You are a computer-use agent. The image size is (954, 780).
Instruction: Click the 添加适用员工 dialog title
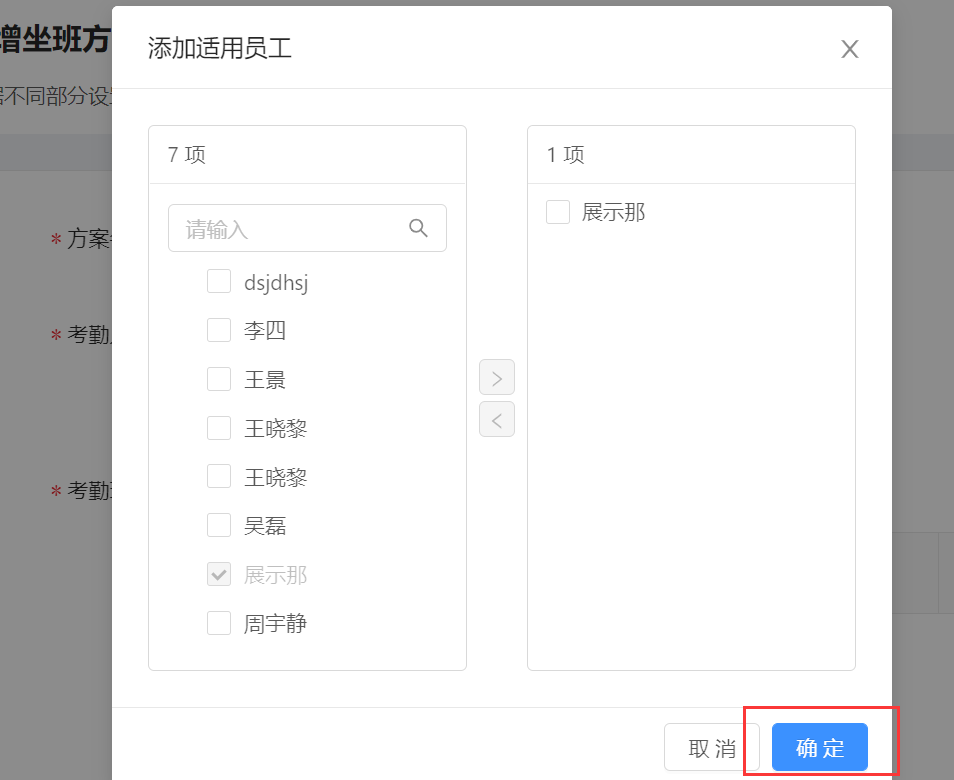click(220, 48)
